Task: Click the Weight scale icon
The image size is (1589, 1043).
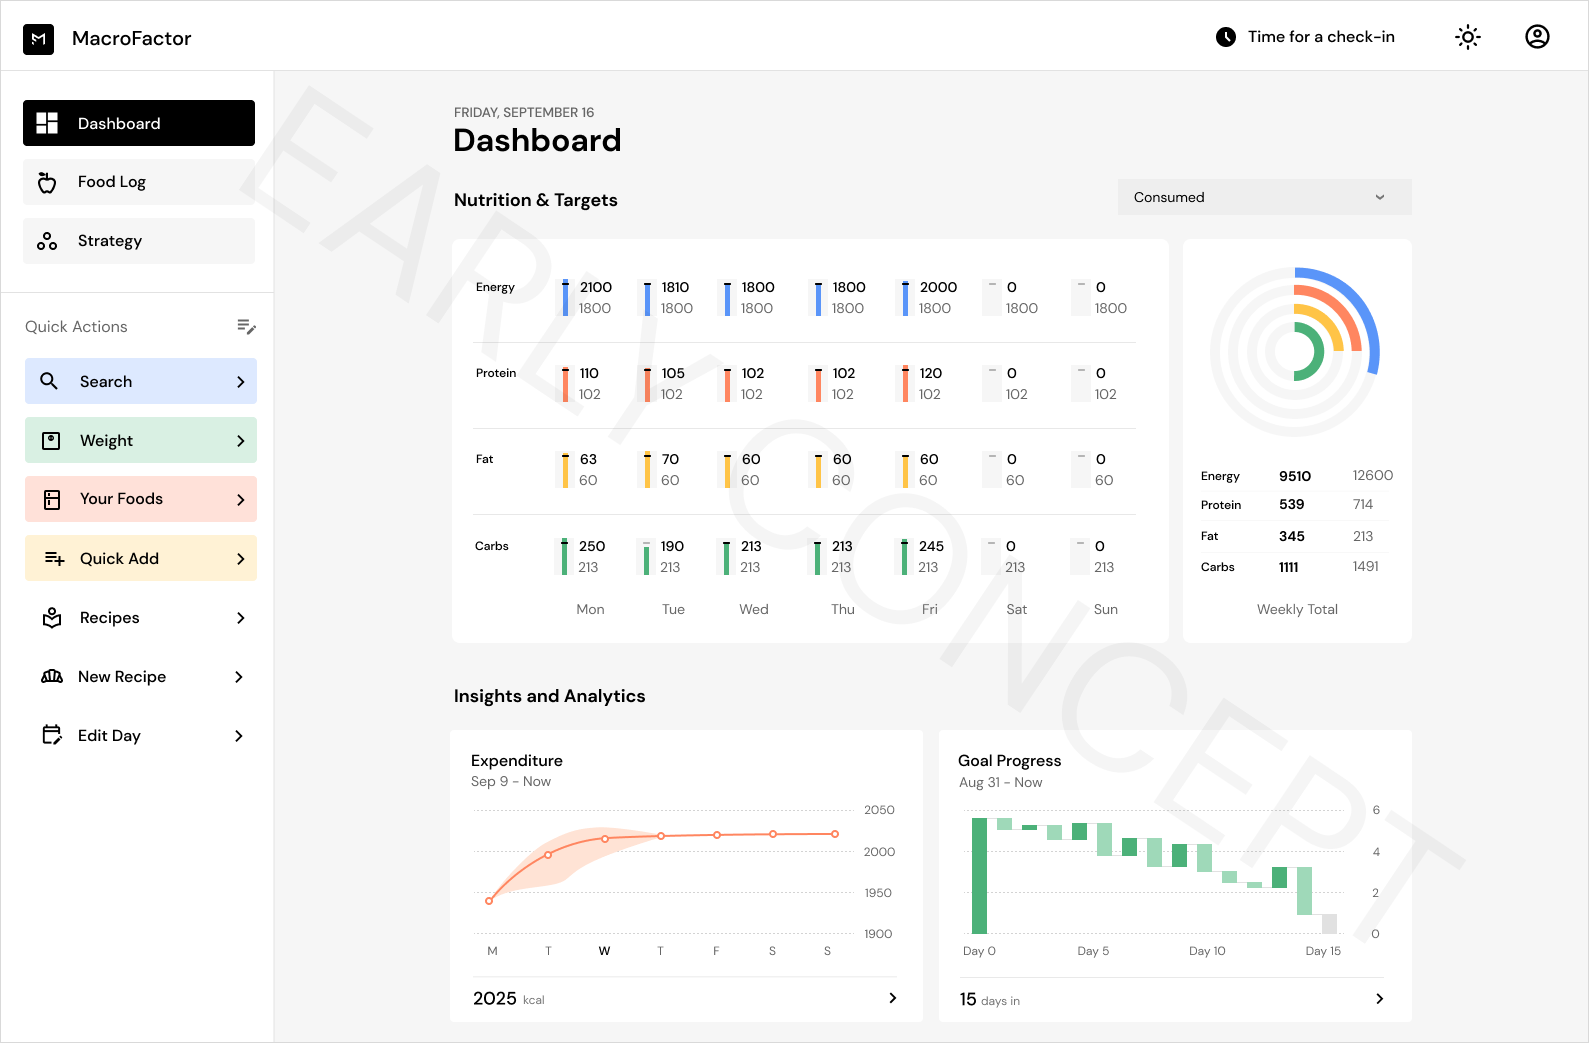Action: coord(52,441)
